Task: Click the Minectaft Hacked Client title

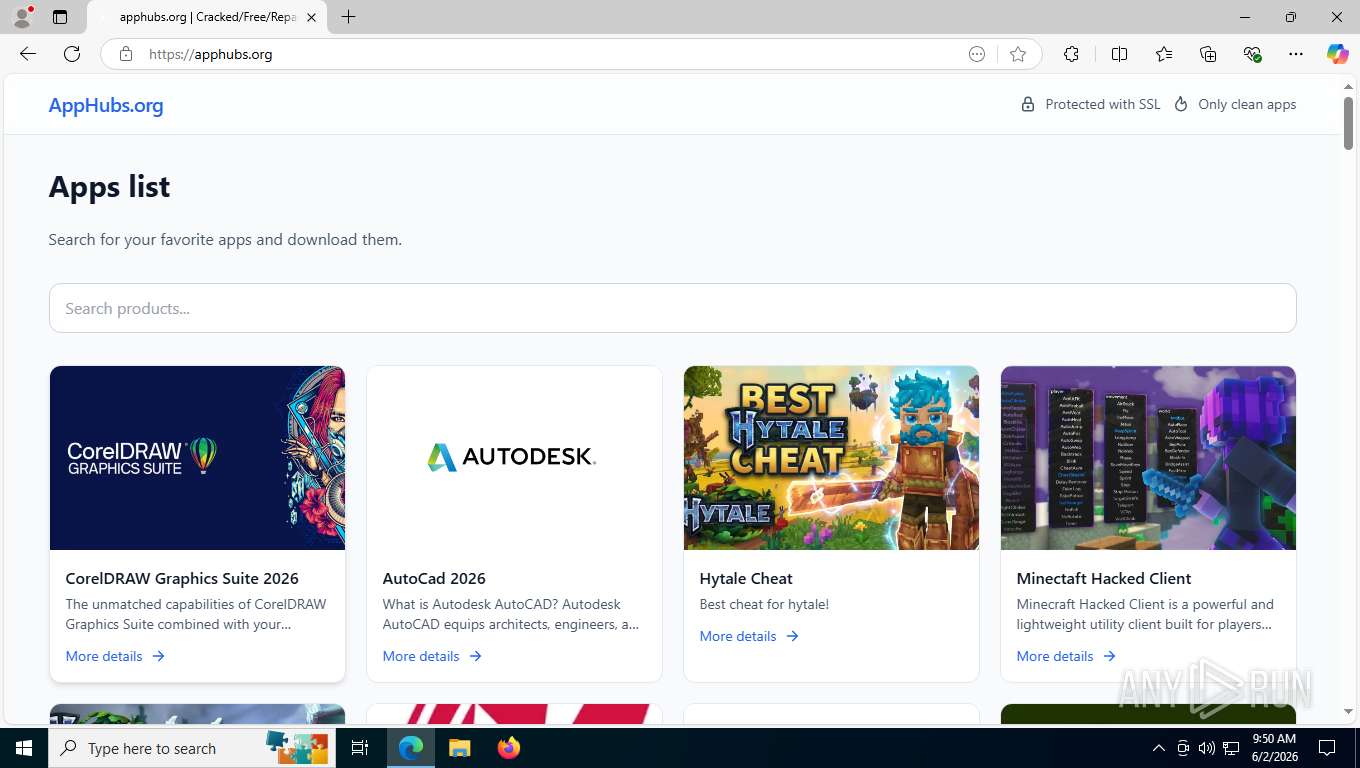Action: pos(1104,578)
